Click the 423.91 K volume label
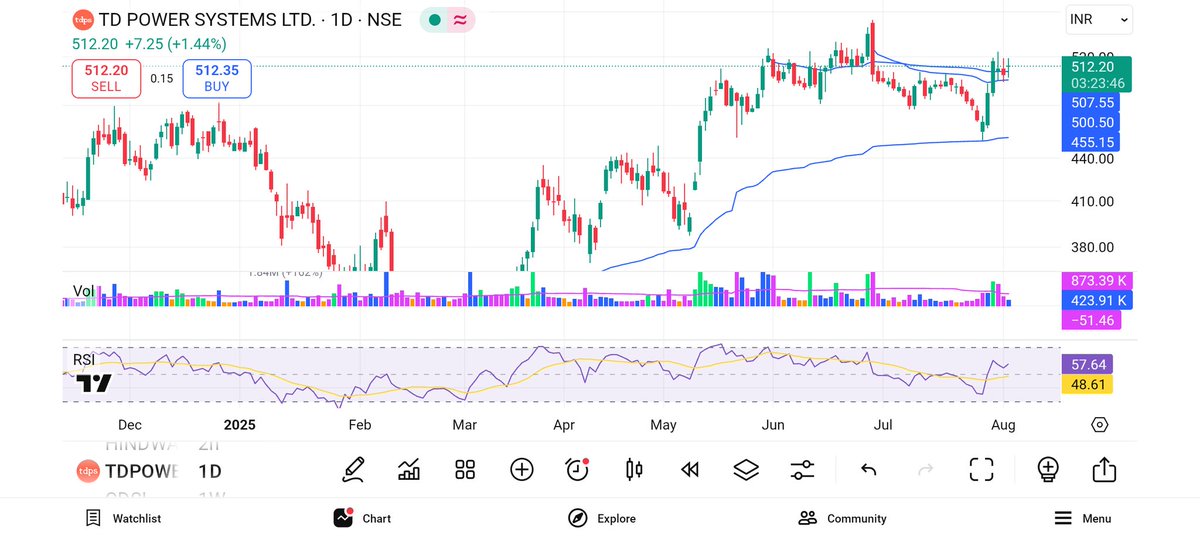The width and height of the screenshot is (1200, 539). (x=1098, y=300)
